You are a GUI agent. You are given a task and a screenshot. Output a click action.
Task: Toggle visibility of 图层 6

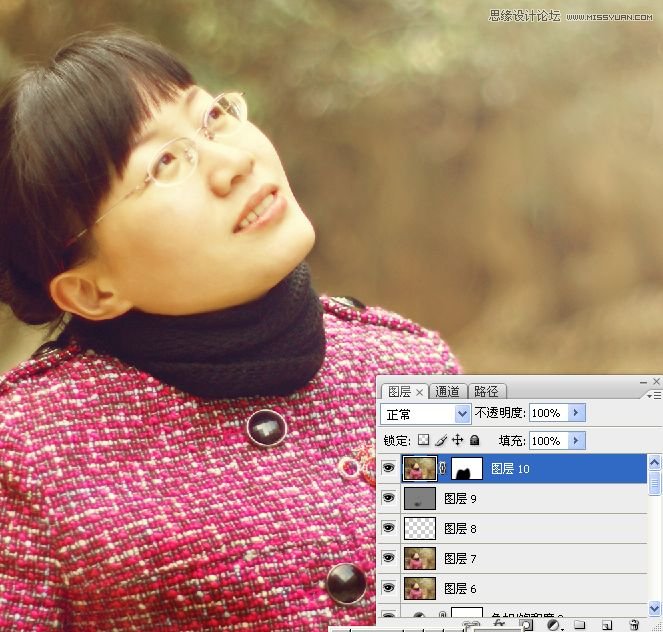click(x=389, y=588)
